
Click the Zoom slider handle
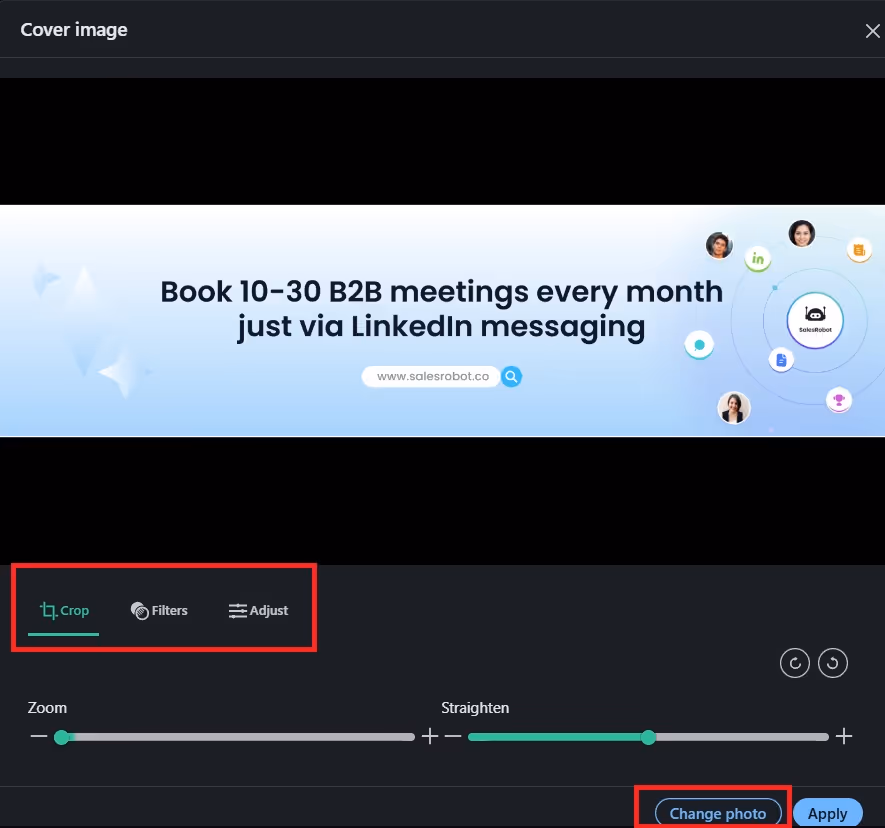[63, 736]
